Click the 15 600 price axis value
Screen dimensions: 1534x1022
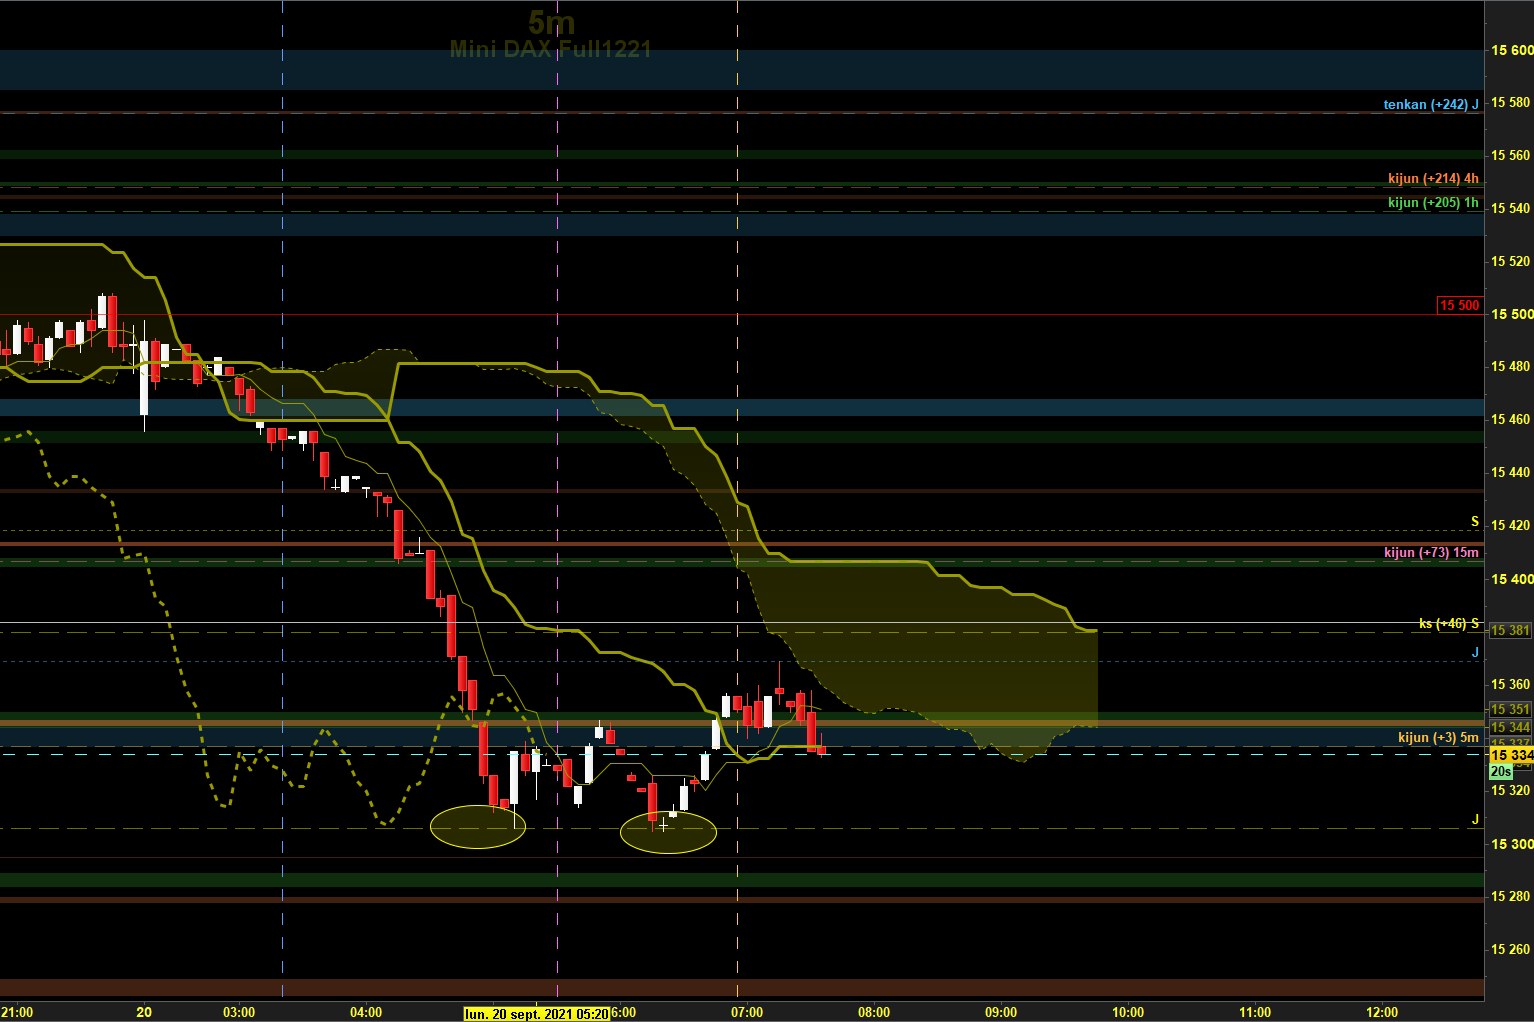pyautogui.click(x=1511, y=50)
